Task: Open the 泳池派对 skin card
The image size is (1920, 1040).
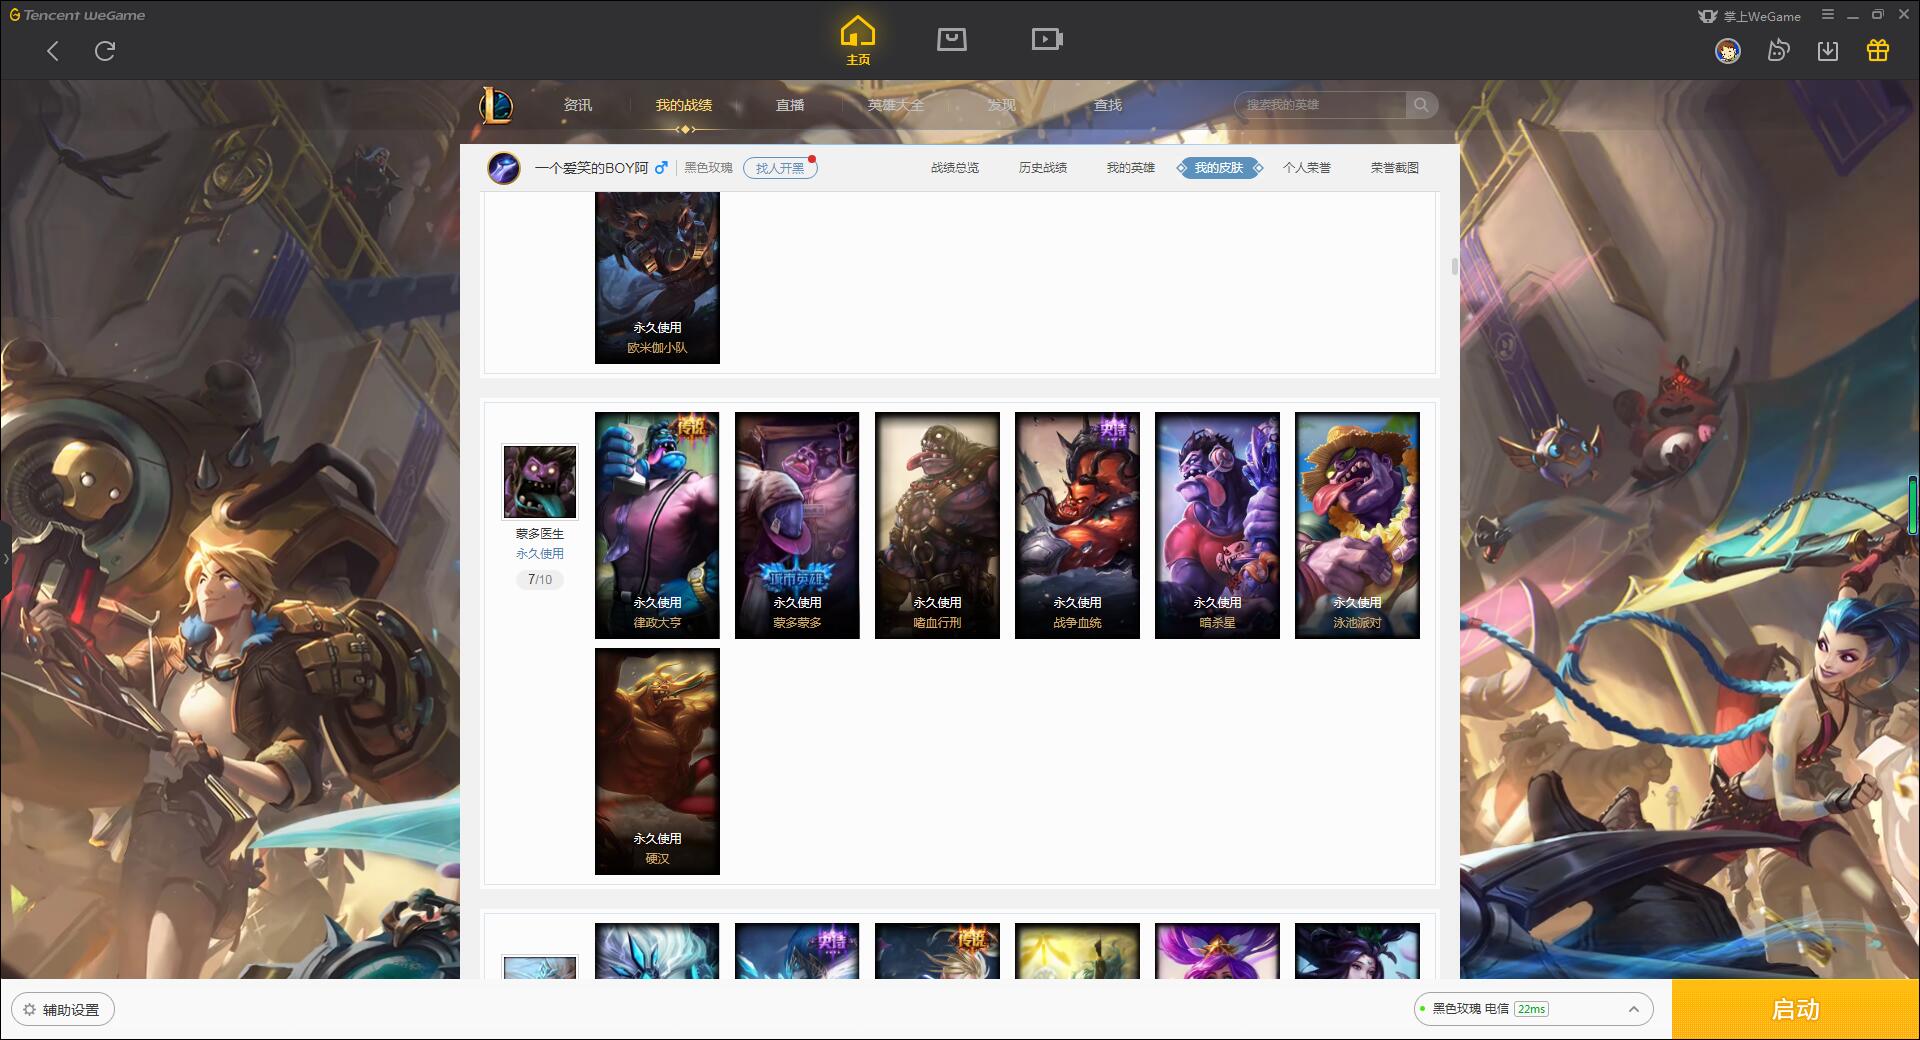Action: (x=1357, y=525)
